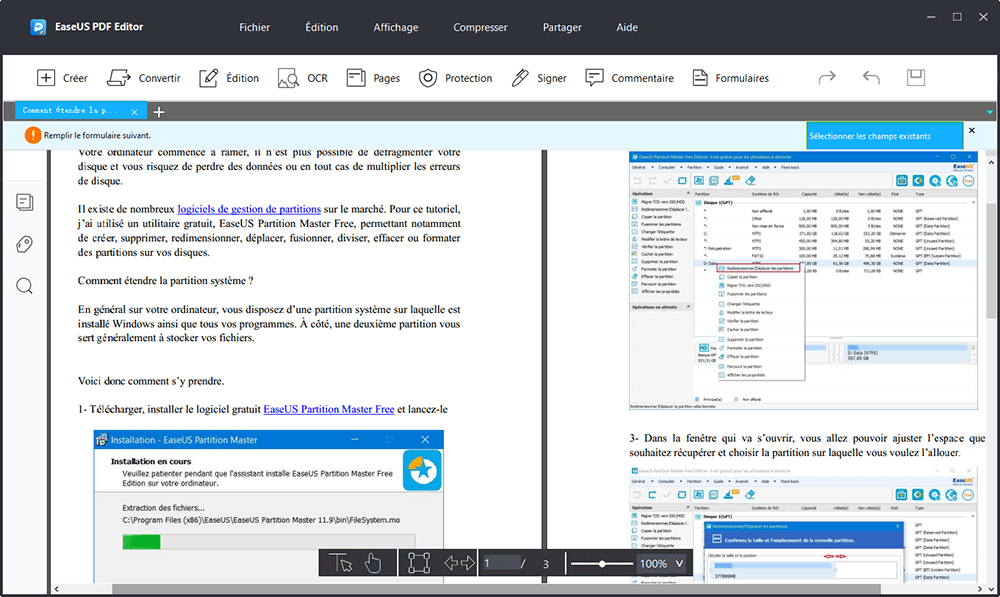Click the redo arrow icon
The image size is (1000, 597).
(x=827, y=78)
